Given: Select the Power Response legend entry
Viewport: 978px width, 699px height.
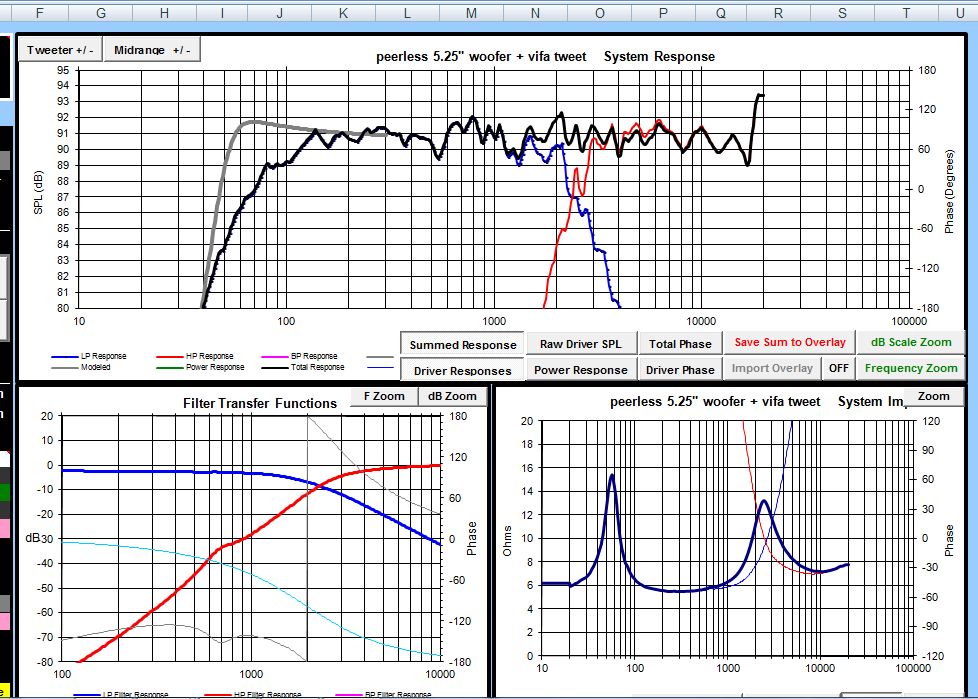Looking at the screenshot, I should (200, 367).
